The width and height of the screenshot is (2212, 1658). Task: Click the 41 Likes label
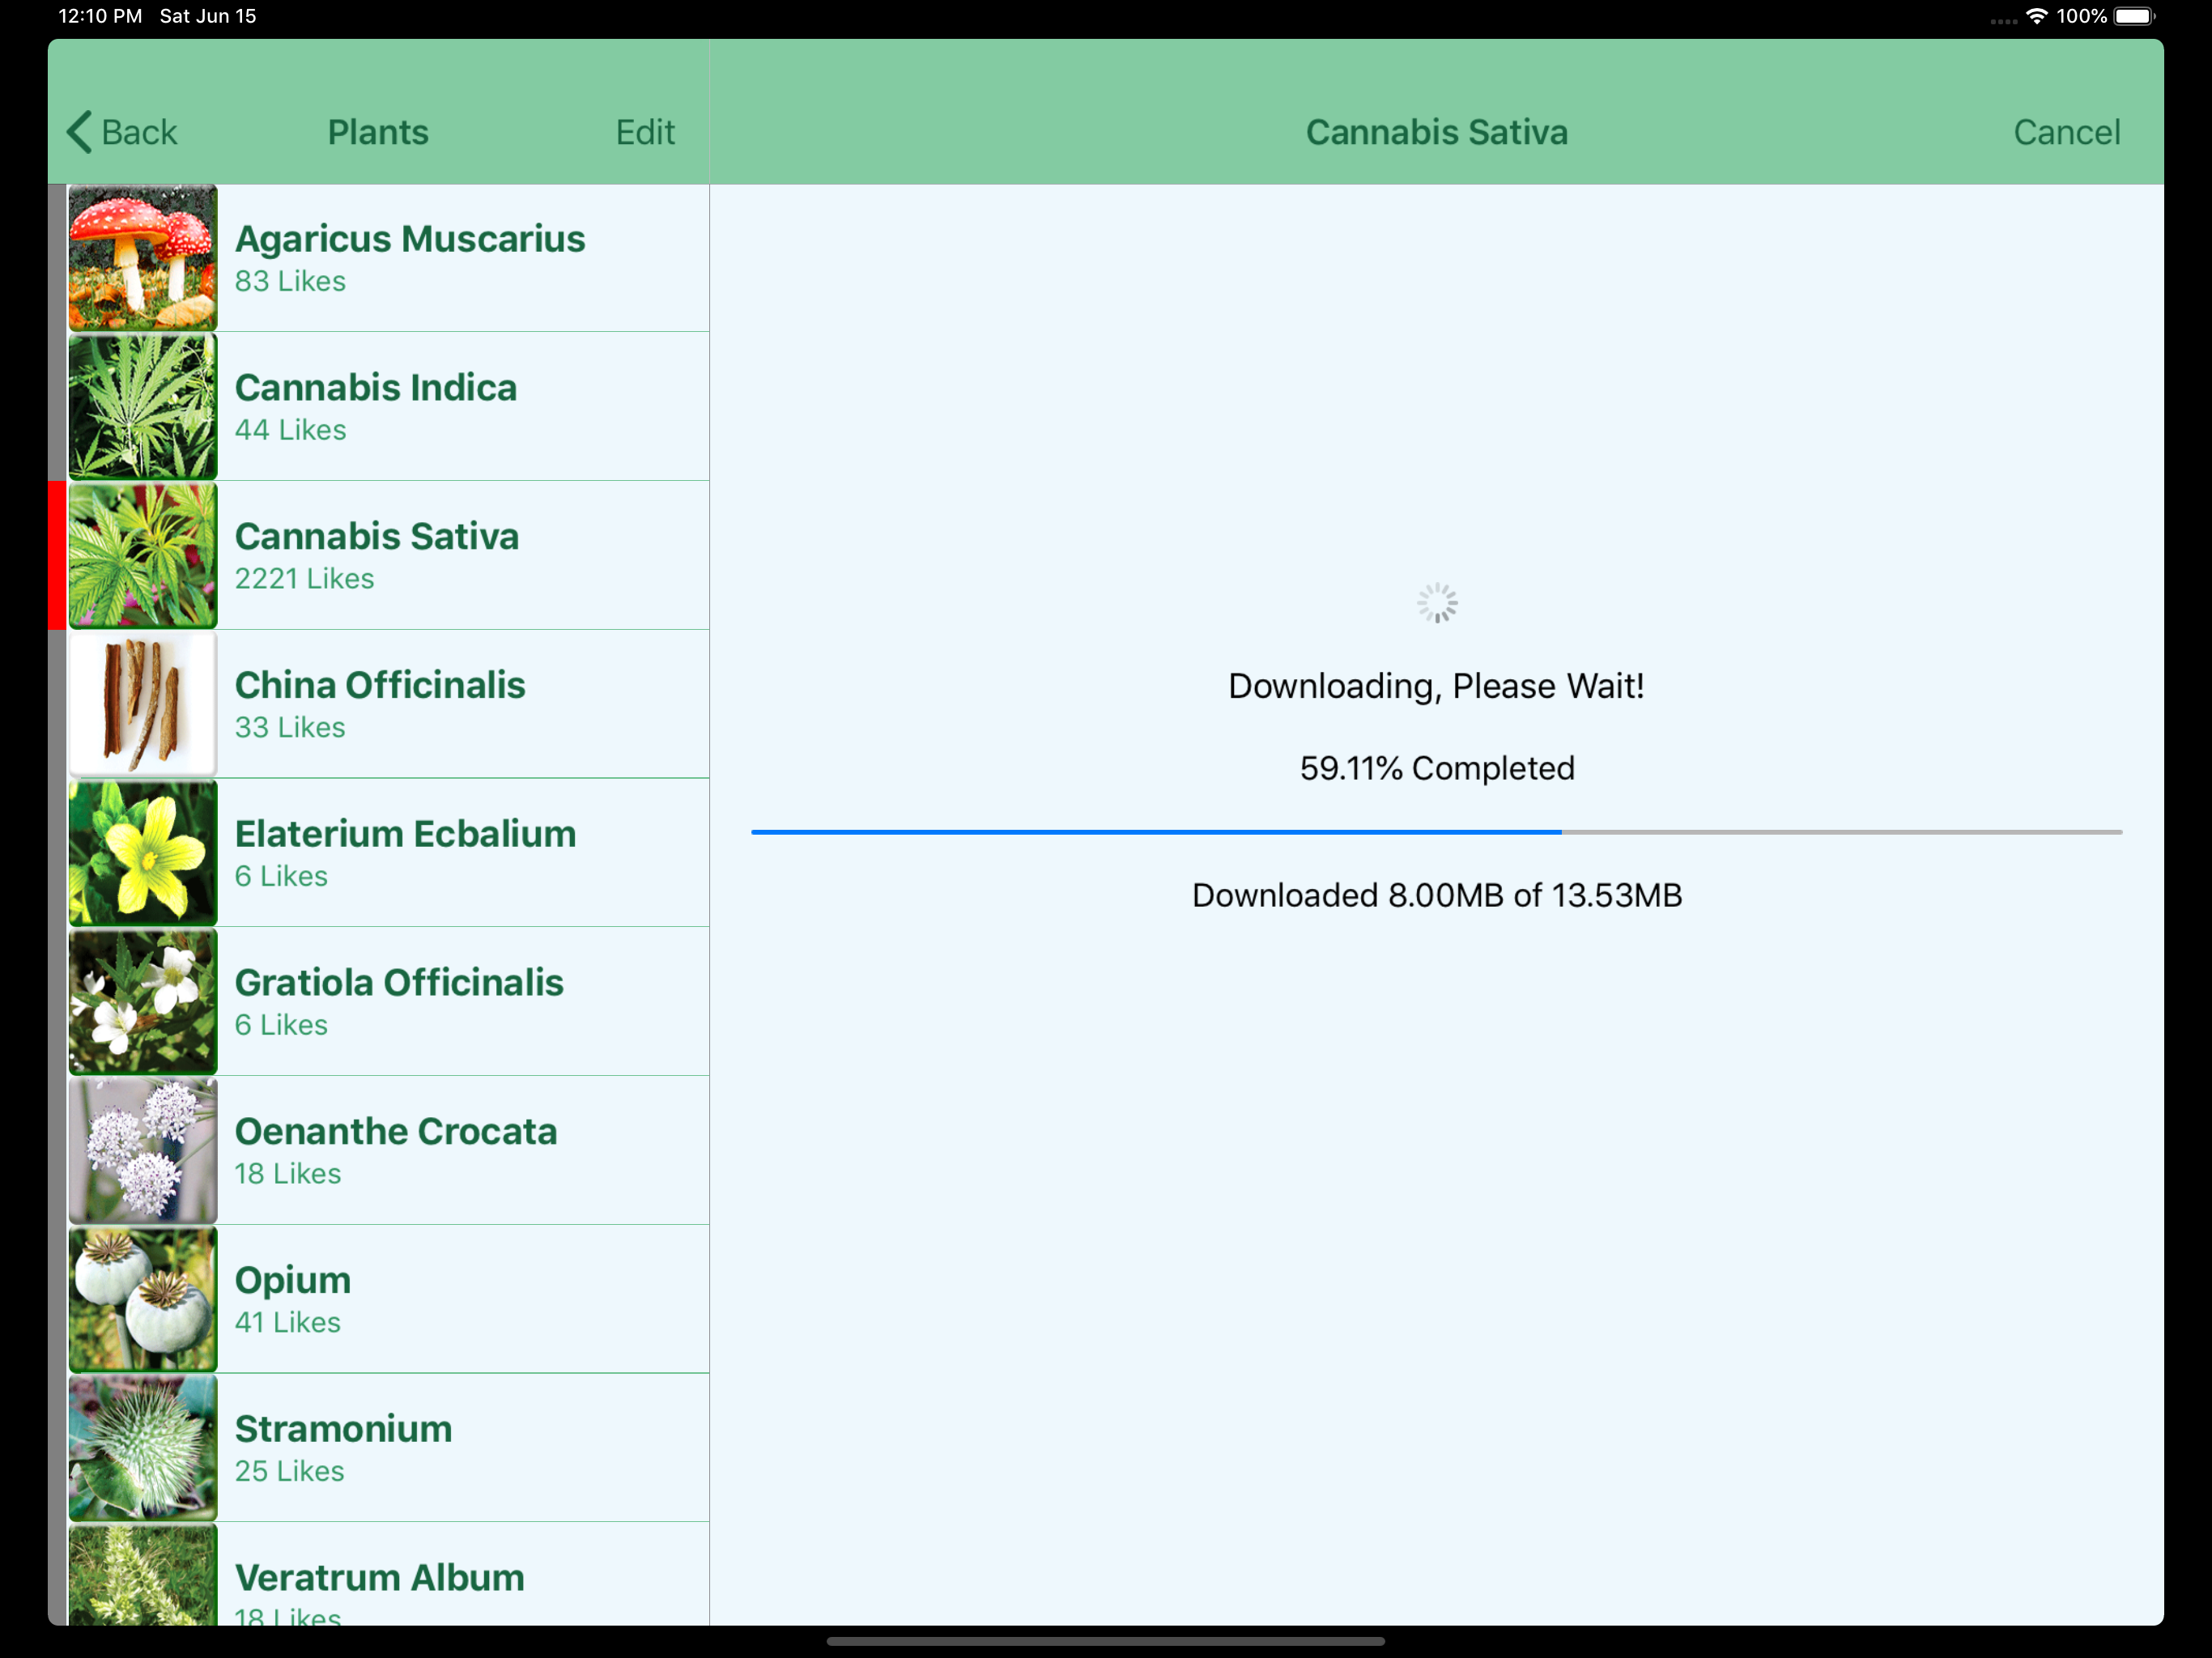tap(288, 1323)
